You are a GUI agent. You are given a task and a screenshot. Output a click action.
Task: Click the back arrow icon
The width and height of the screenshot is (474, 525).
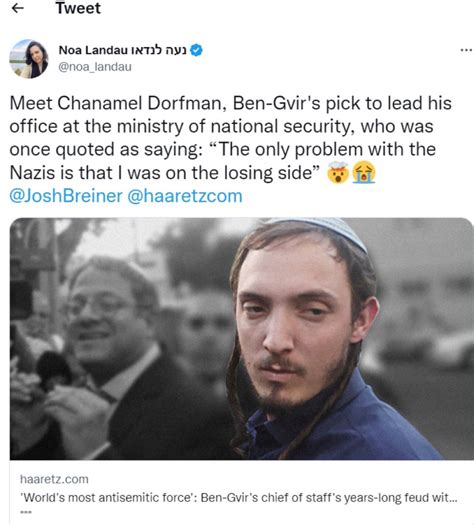point(17,8)
